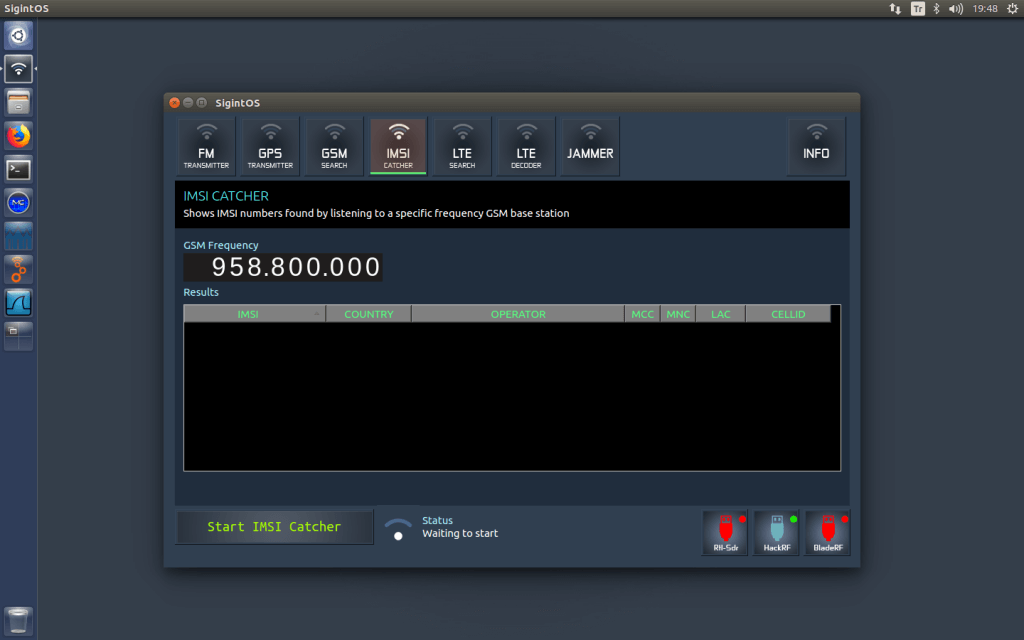Open the Terminal from the dock
Viewport: 1024px width, 640px height.
pyautogui.click(x=18, y=170)
